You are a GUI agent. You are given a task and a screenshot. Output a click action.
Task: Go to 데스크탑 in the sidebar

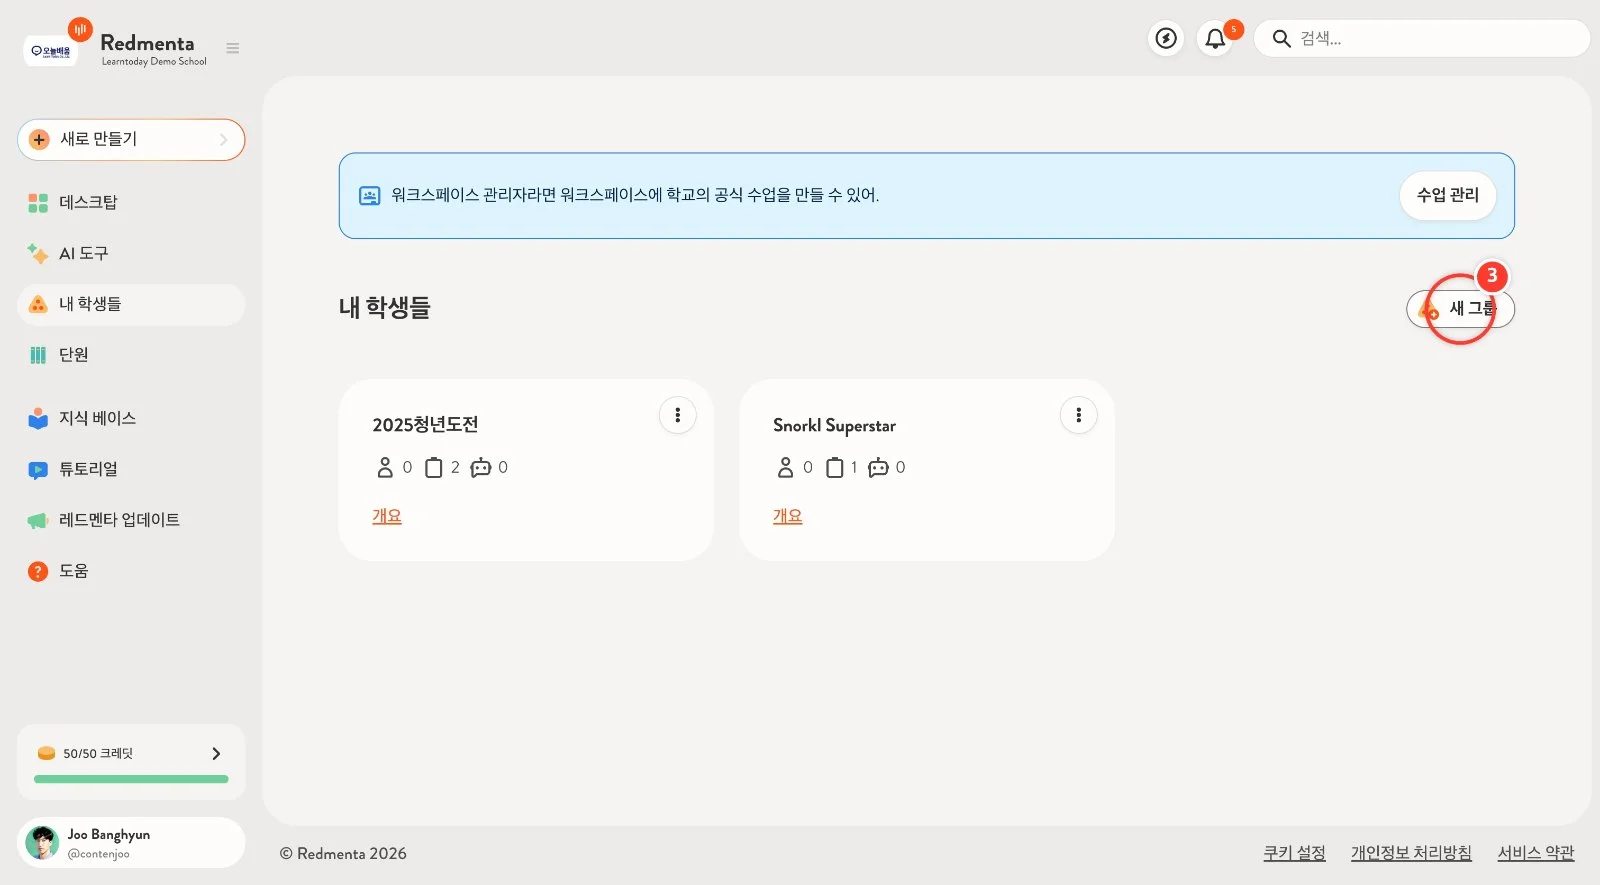[131, 203]
